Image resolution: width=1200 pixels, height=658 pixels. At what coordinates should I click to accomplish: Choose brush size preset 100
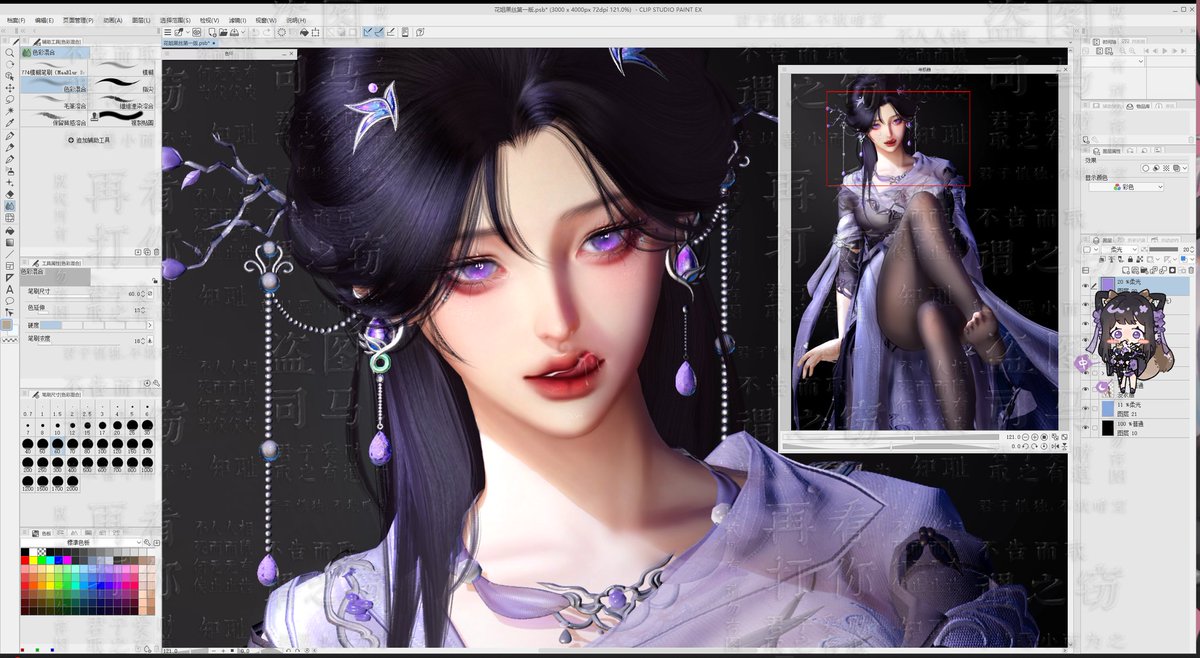pyautogui.click(x=102, y=446)
